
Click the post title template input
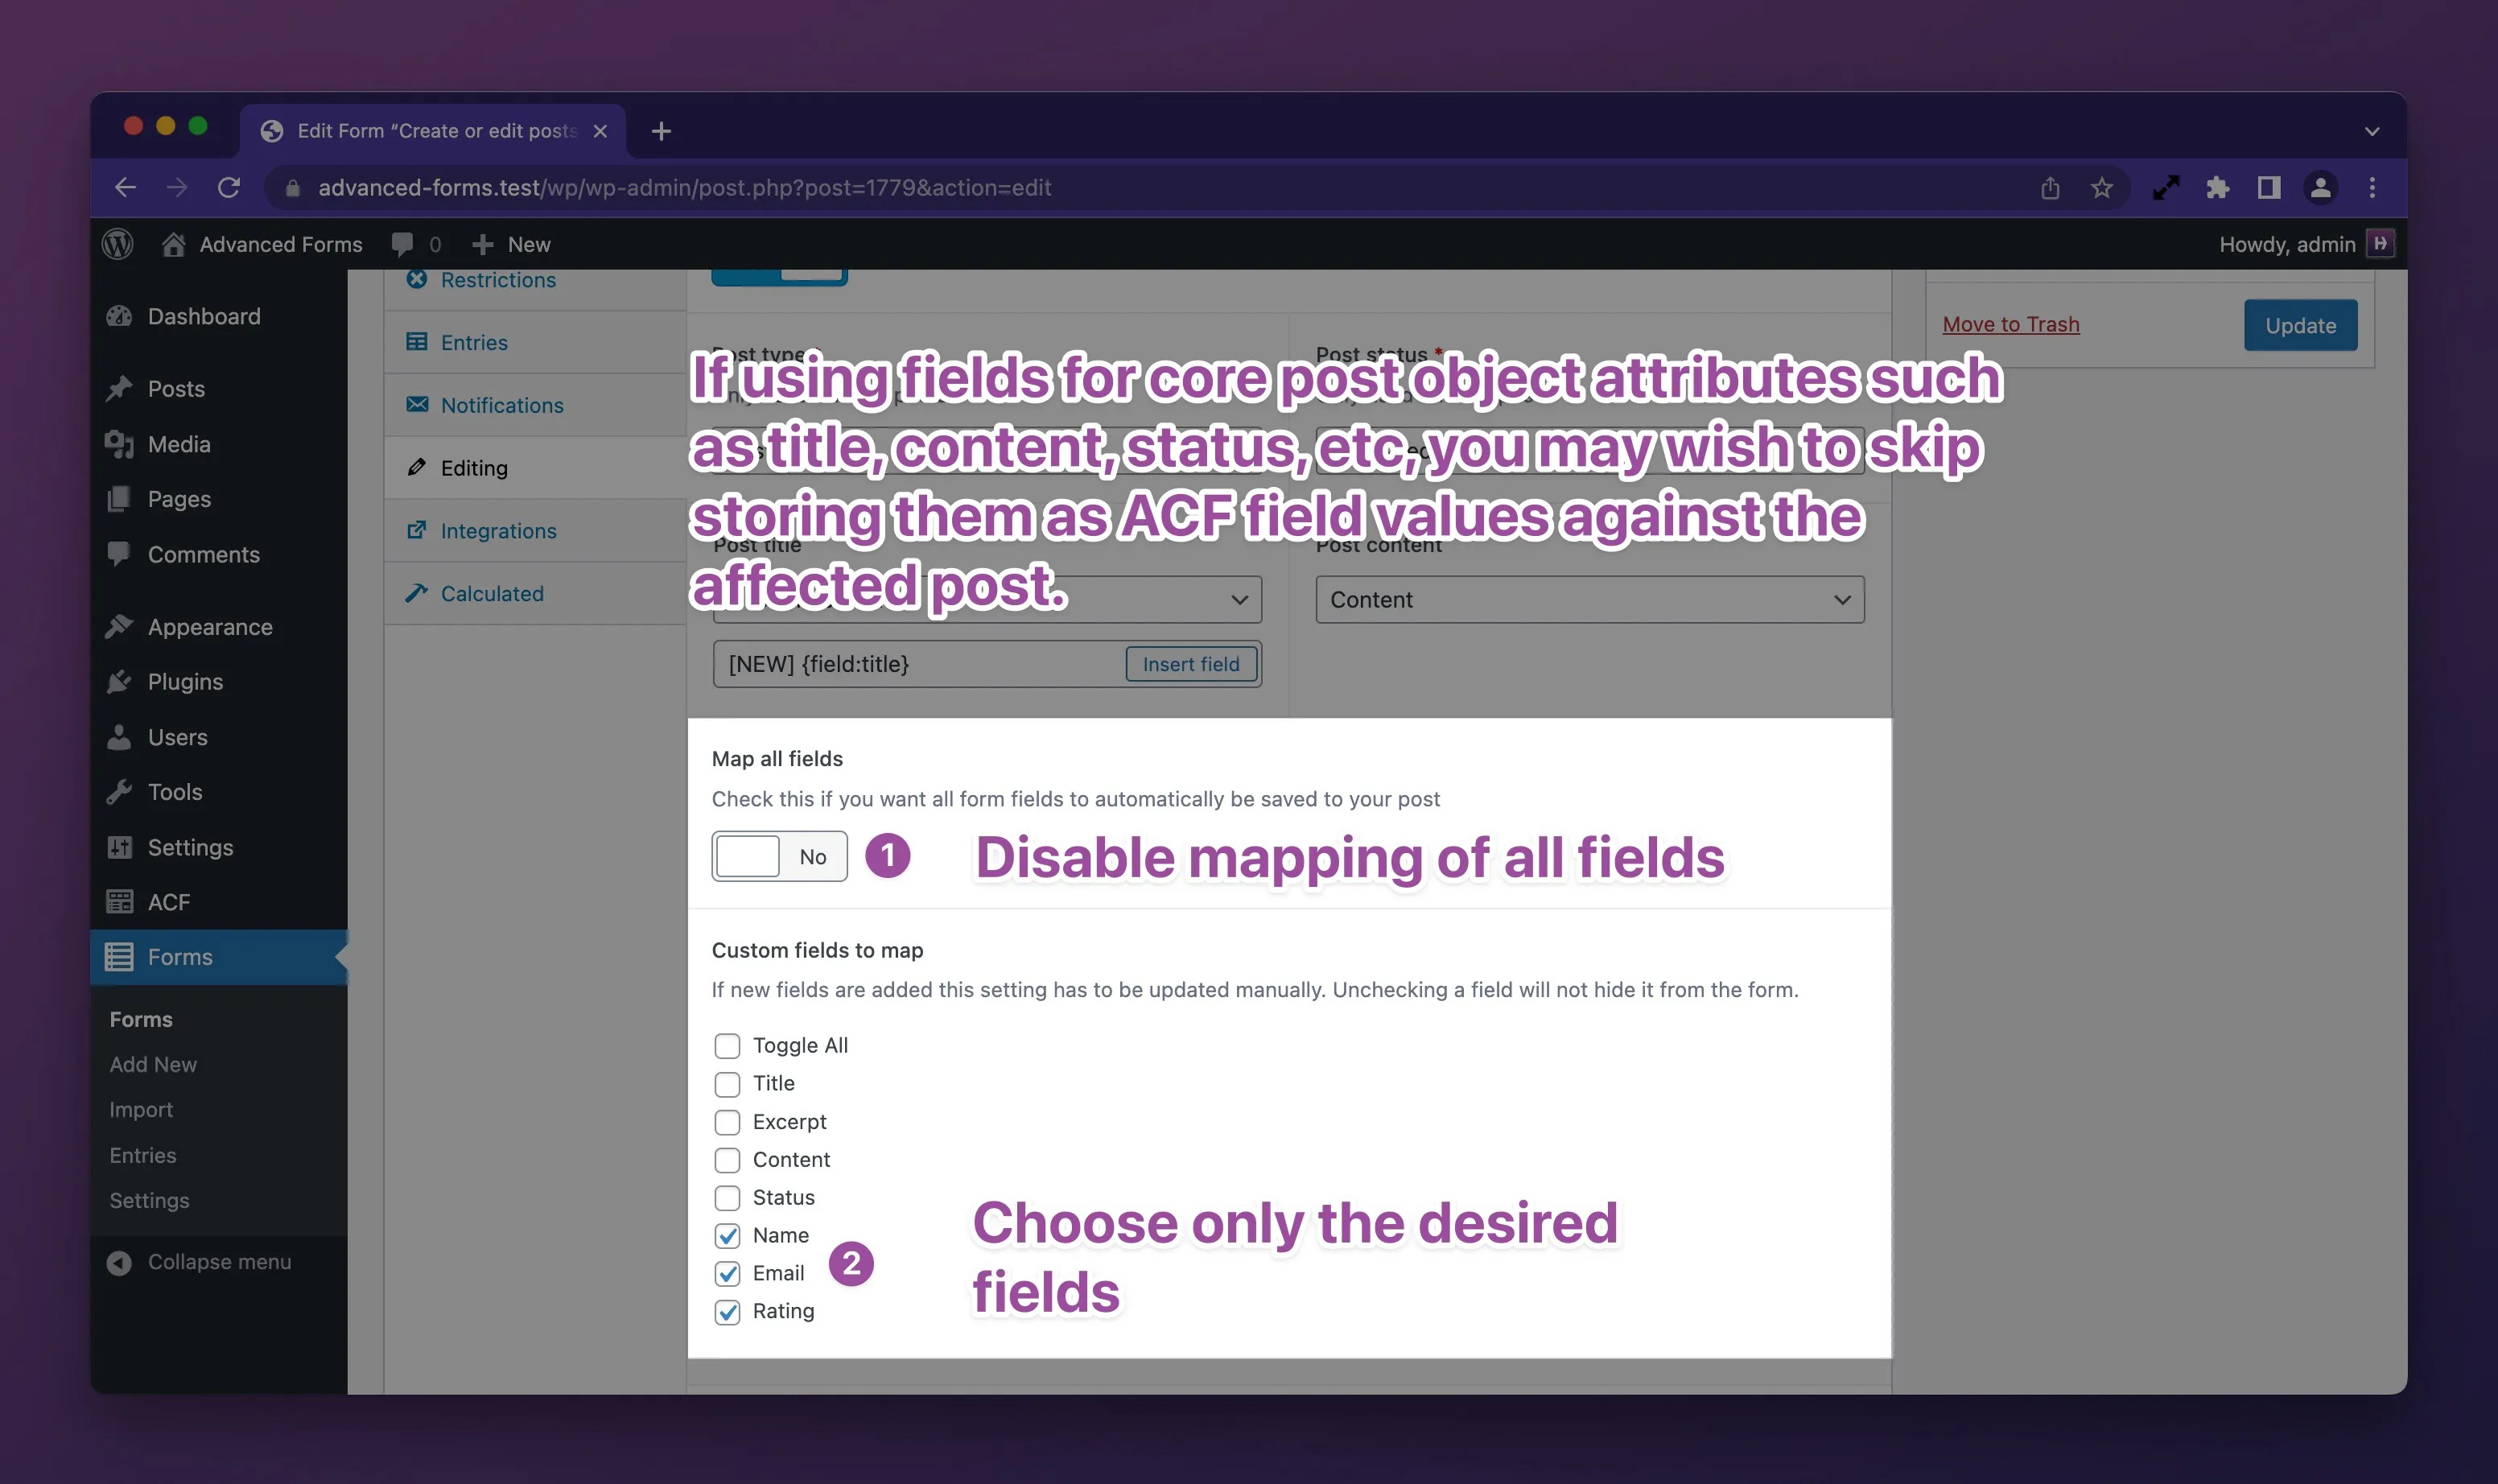click(920, 664)
